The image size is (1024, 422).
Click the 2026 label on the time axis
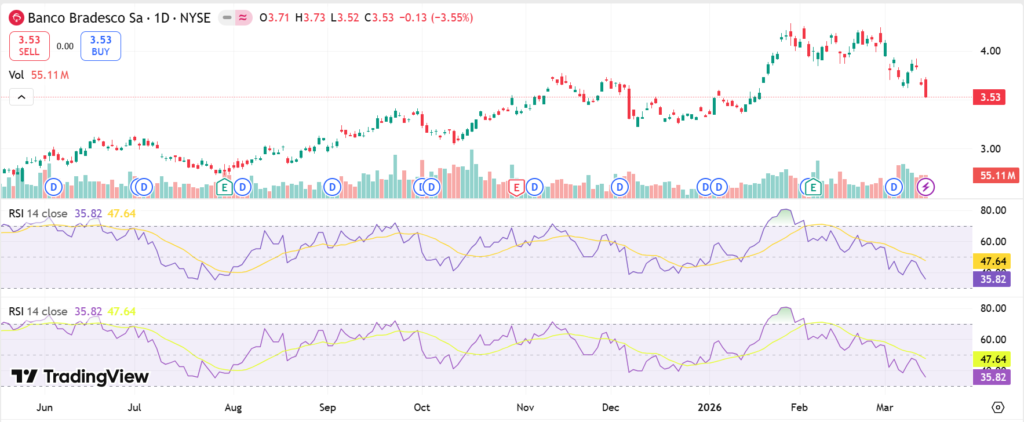click(x=708, y=408)
